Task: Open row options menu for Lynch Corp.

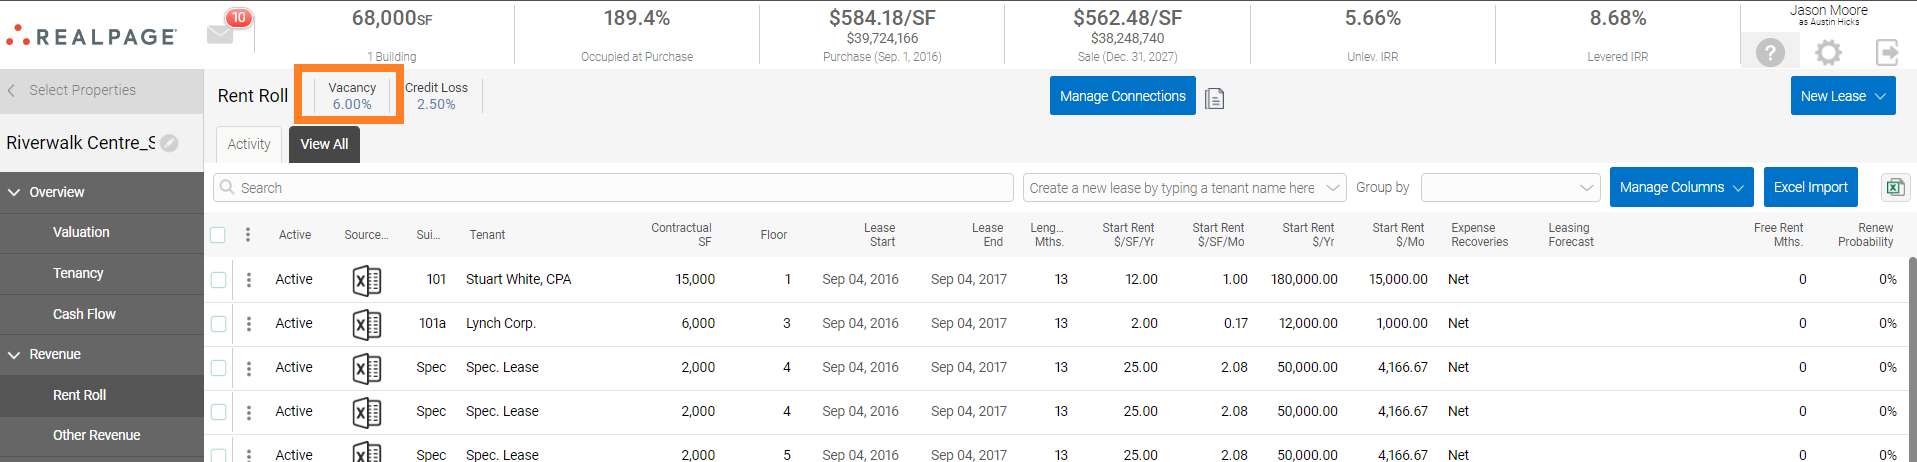Action: 249,324
